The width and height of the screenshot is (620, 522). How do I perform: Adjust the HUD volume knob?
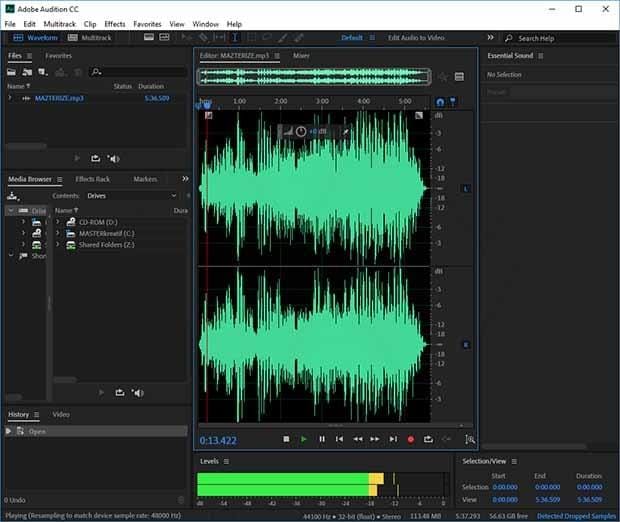(x=301, y=131)
